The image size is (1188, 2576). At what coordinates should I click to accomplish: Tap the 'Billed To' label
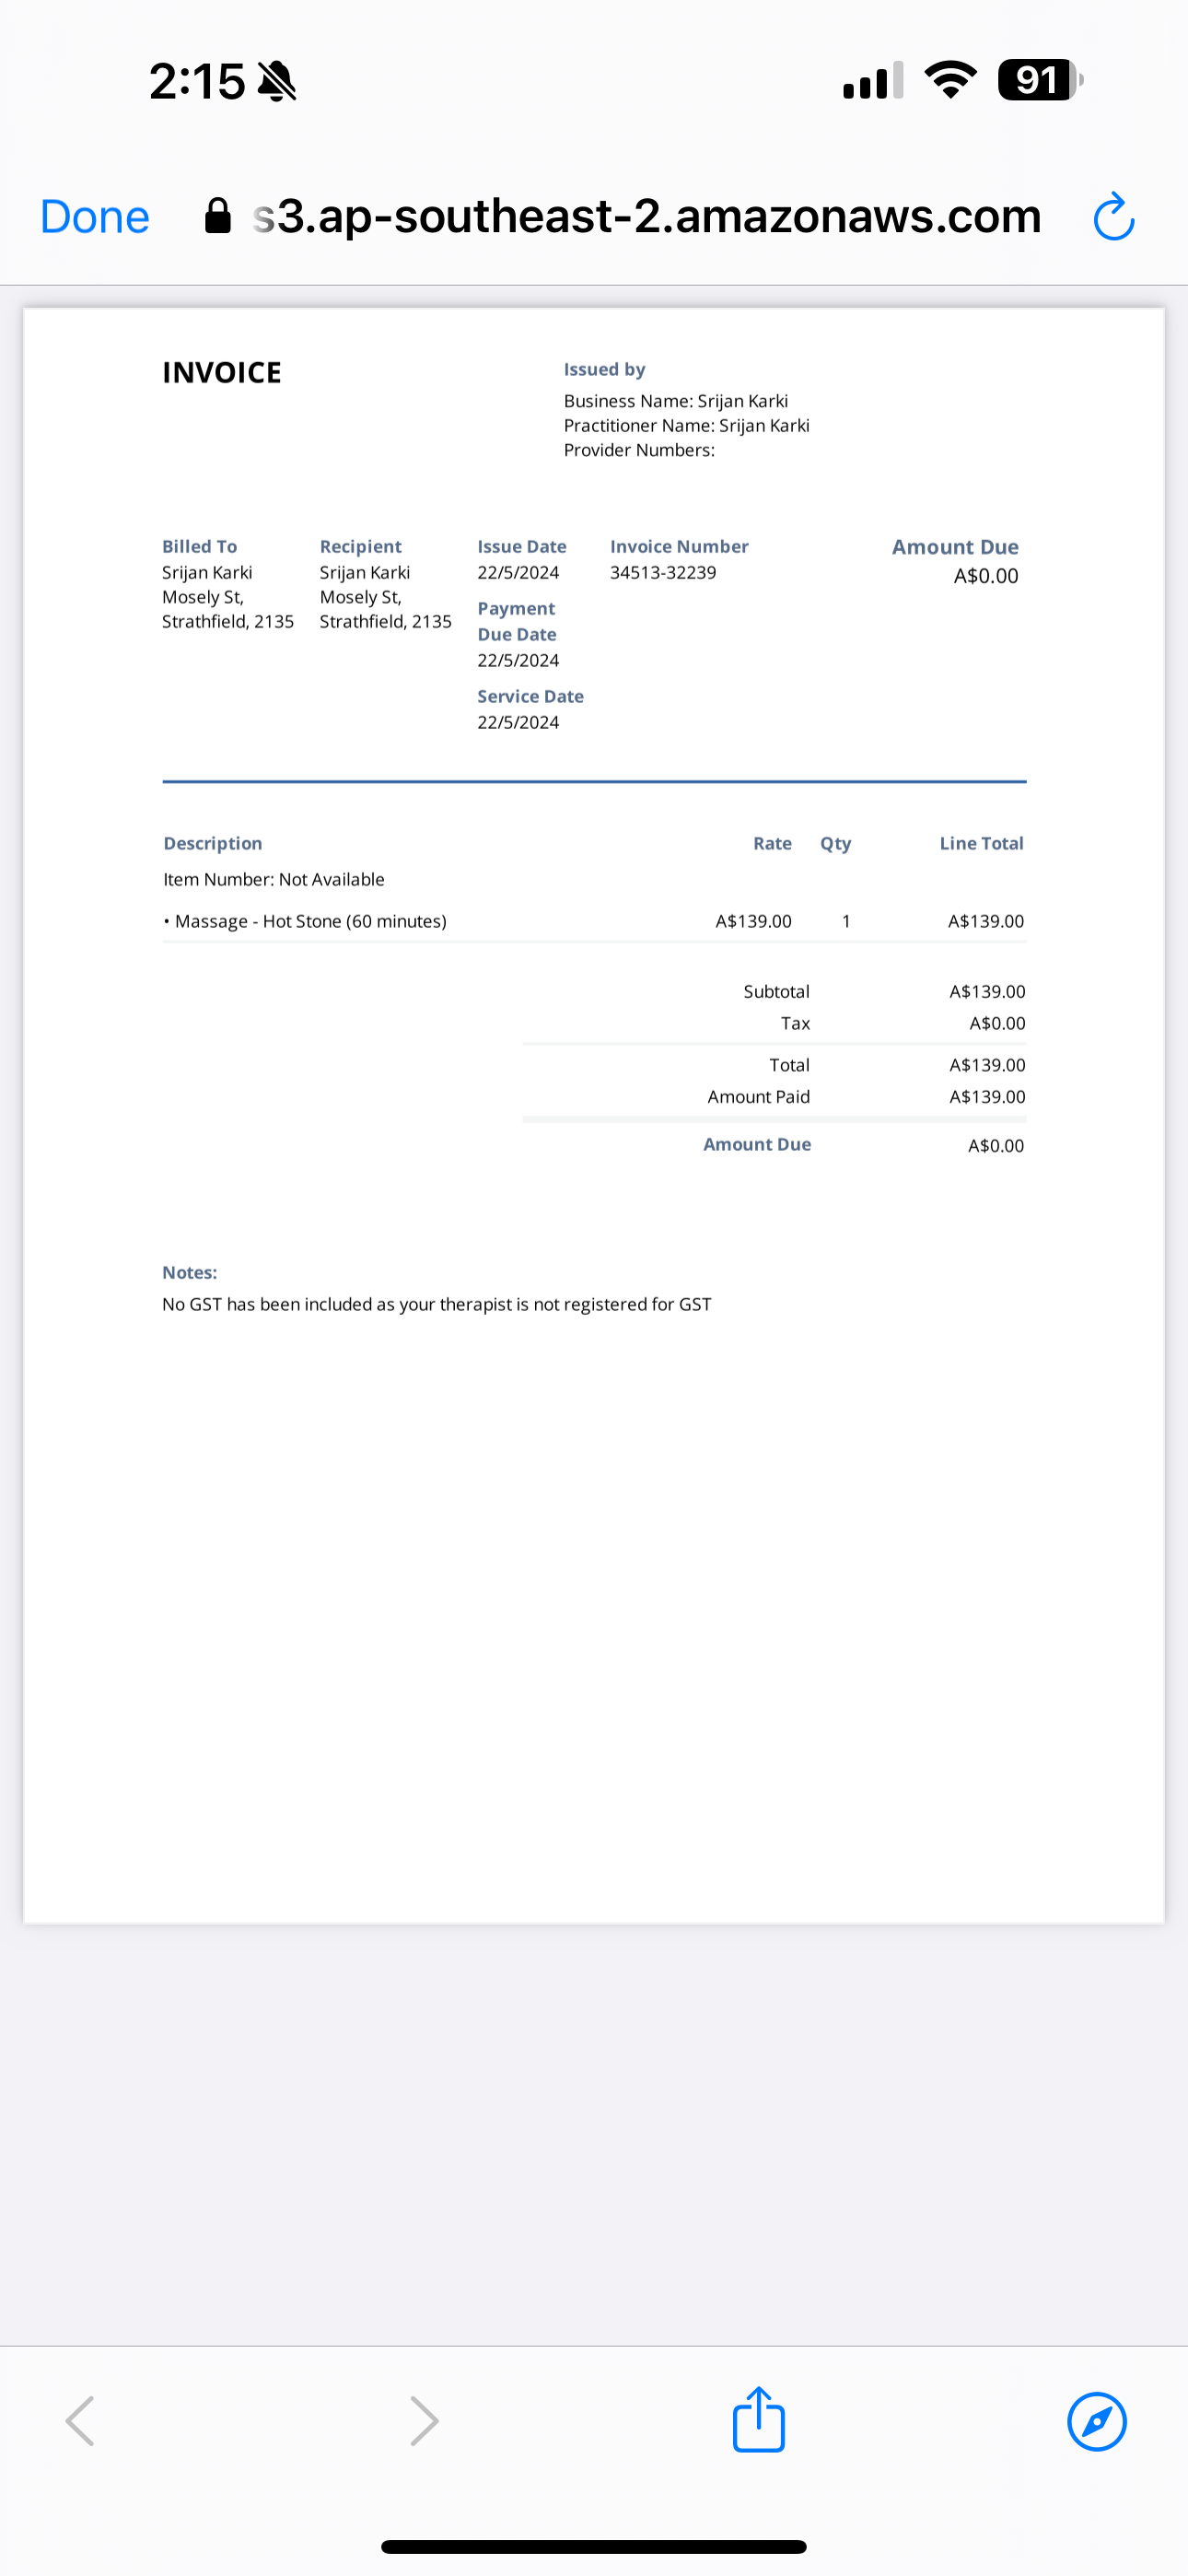point(200,547)
